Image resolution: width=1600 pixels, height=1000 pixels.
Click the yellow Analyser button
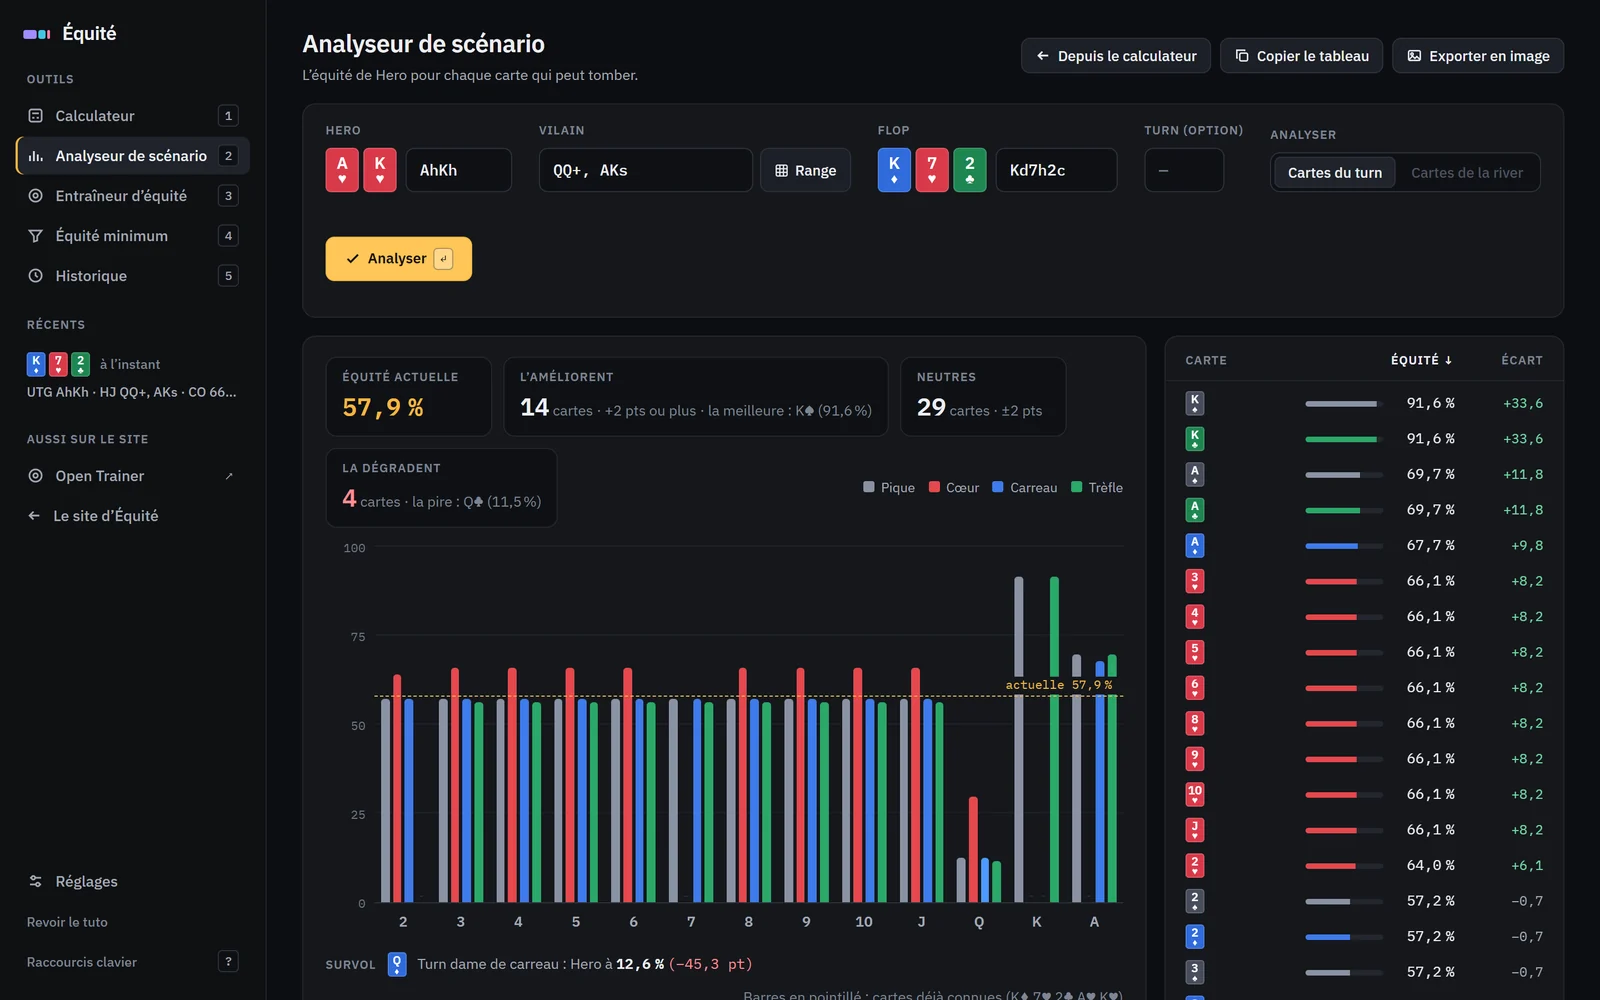398,259
